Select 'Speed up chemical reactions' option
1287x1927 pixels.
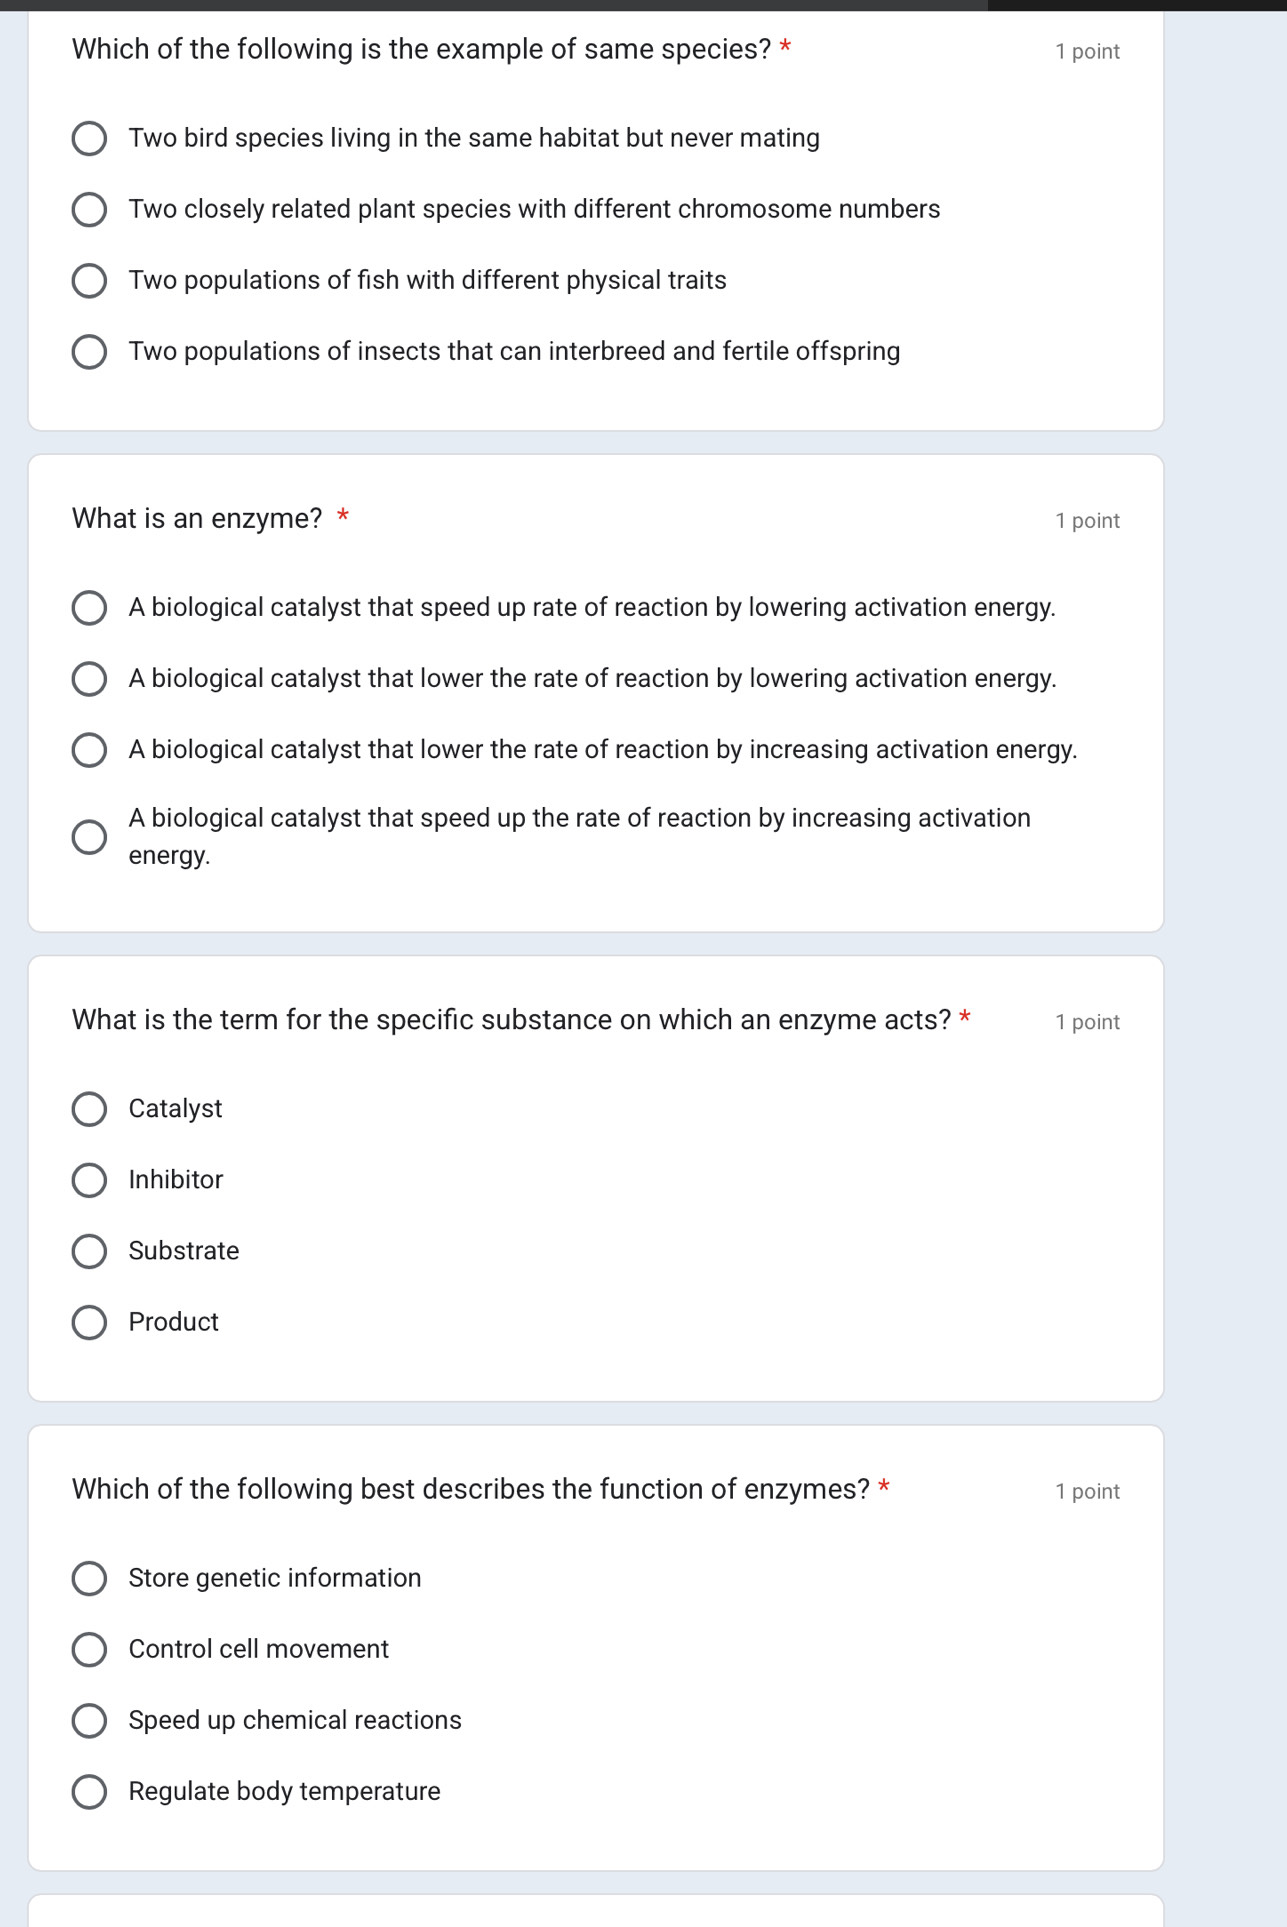click(x=90, y=1721)
